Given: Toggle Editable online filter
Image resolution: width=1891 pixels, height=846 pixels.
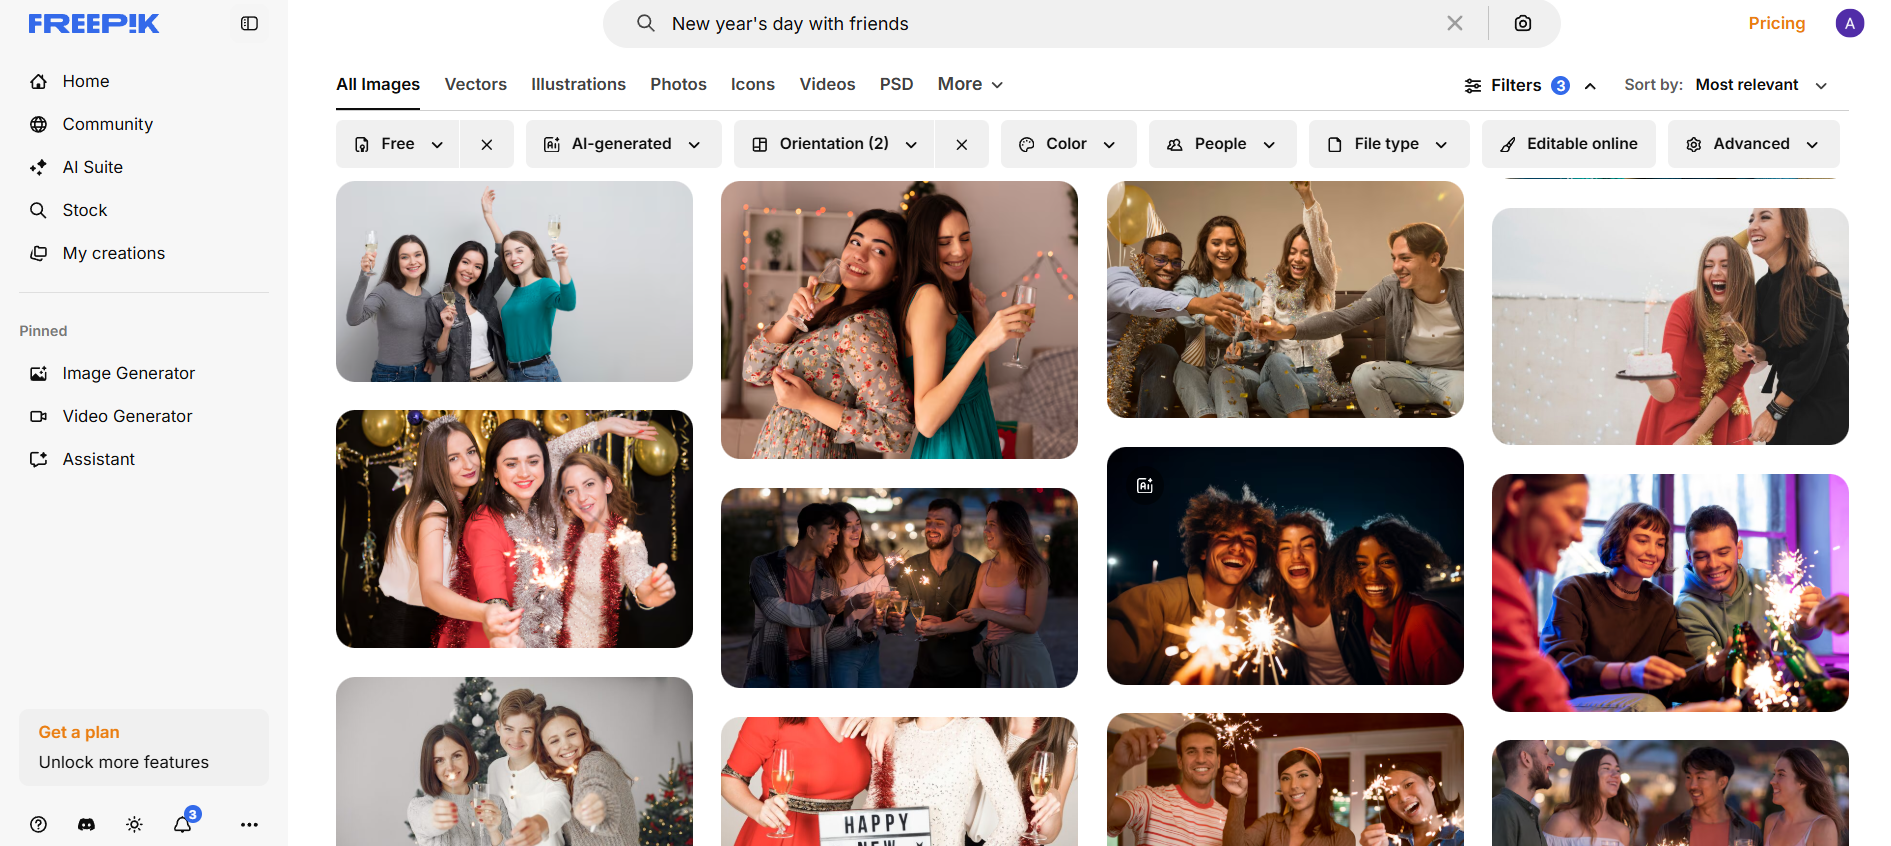Looking at the screenshot, I should [x=1568, y=144].
